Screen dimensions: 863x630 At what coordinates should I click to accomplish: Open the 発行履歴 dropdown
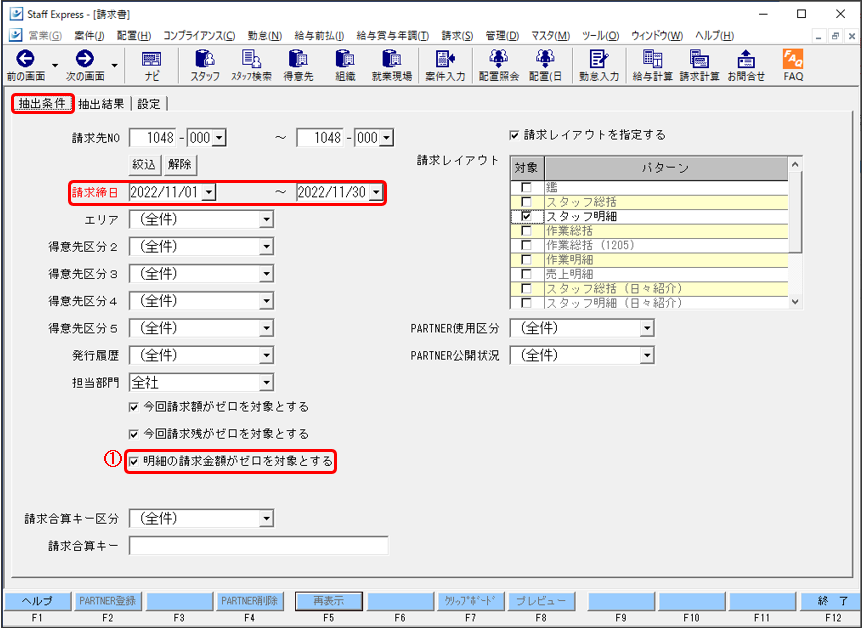coord(266,355)
